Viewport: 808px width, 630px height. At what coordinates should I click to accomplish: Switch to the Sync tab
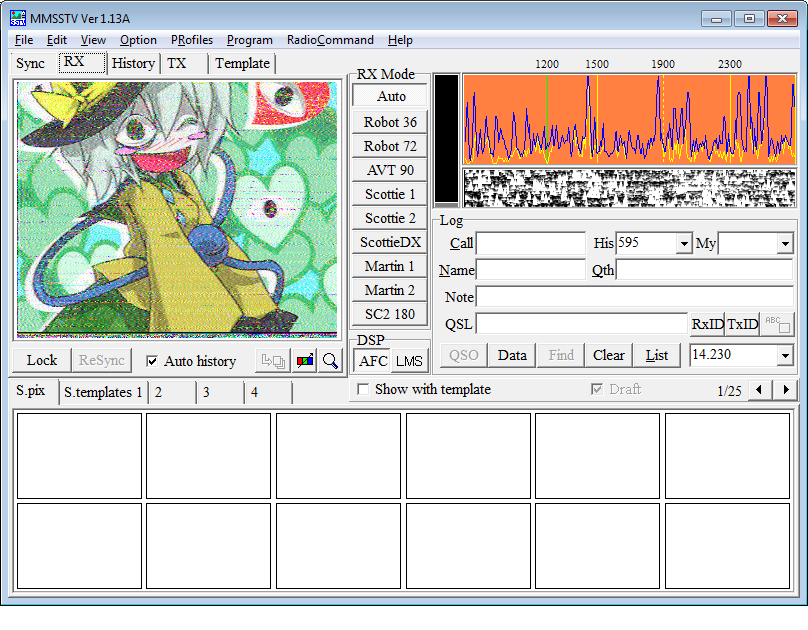point(31,63)
